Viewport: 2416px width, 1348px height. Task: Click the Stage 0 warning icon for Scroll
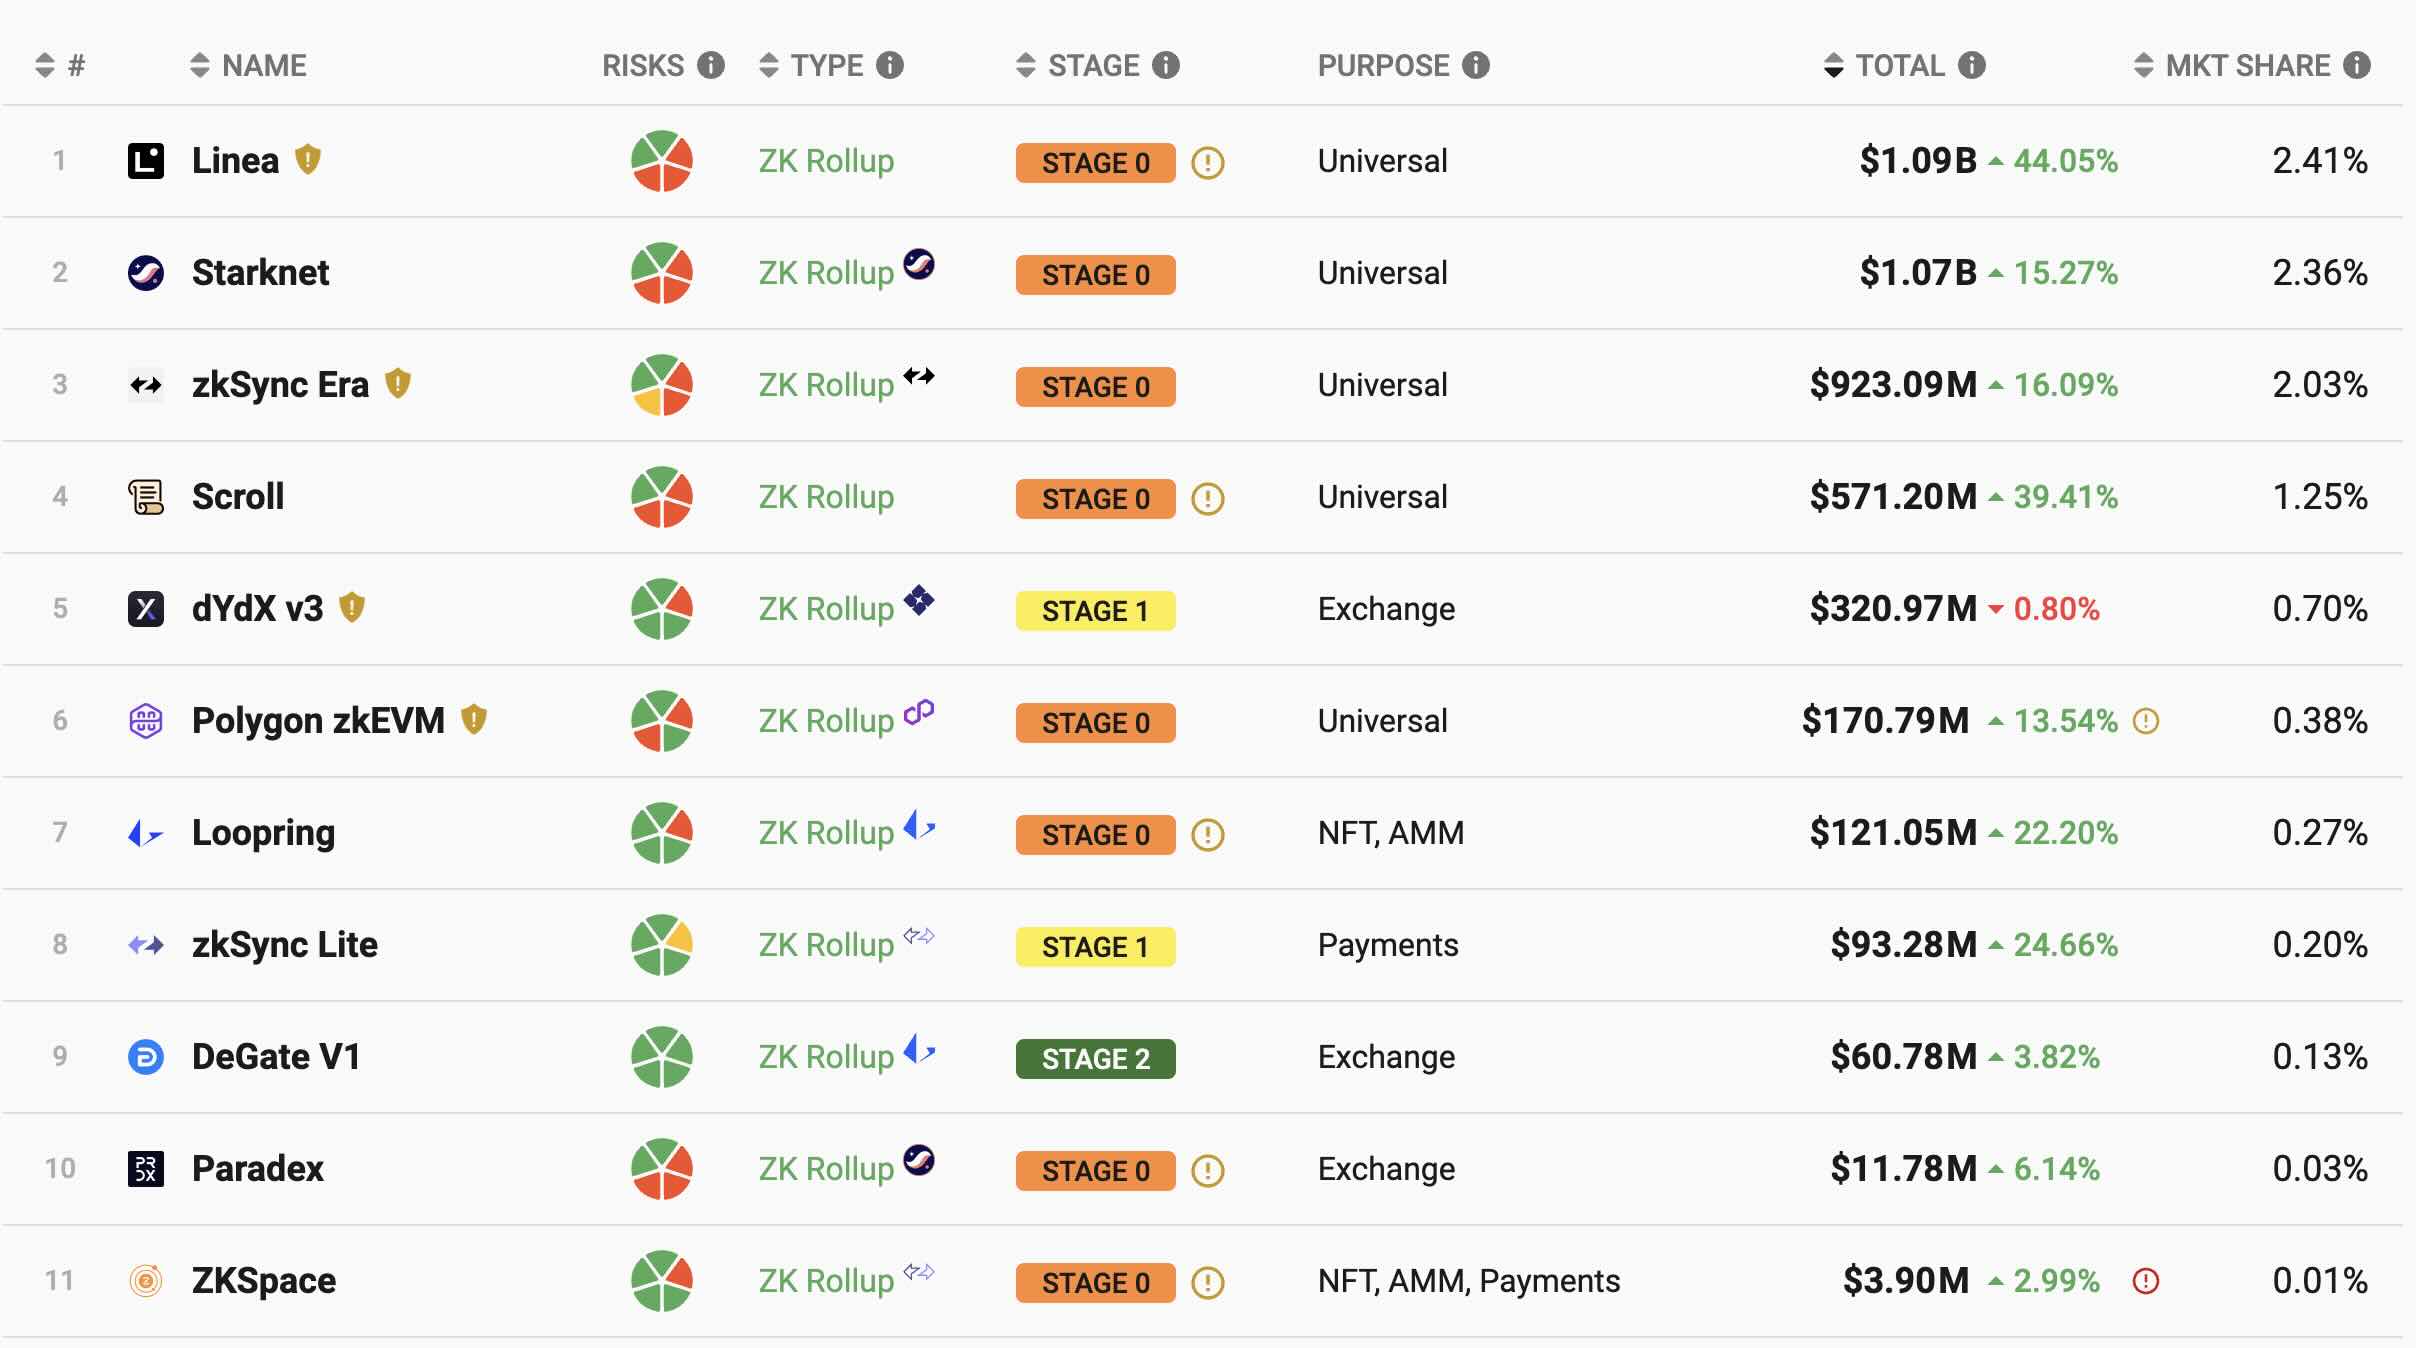click(1208, 498)
